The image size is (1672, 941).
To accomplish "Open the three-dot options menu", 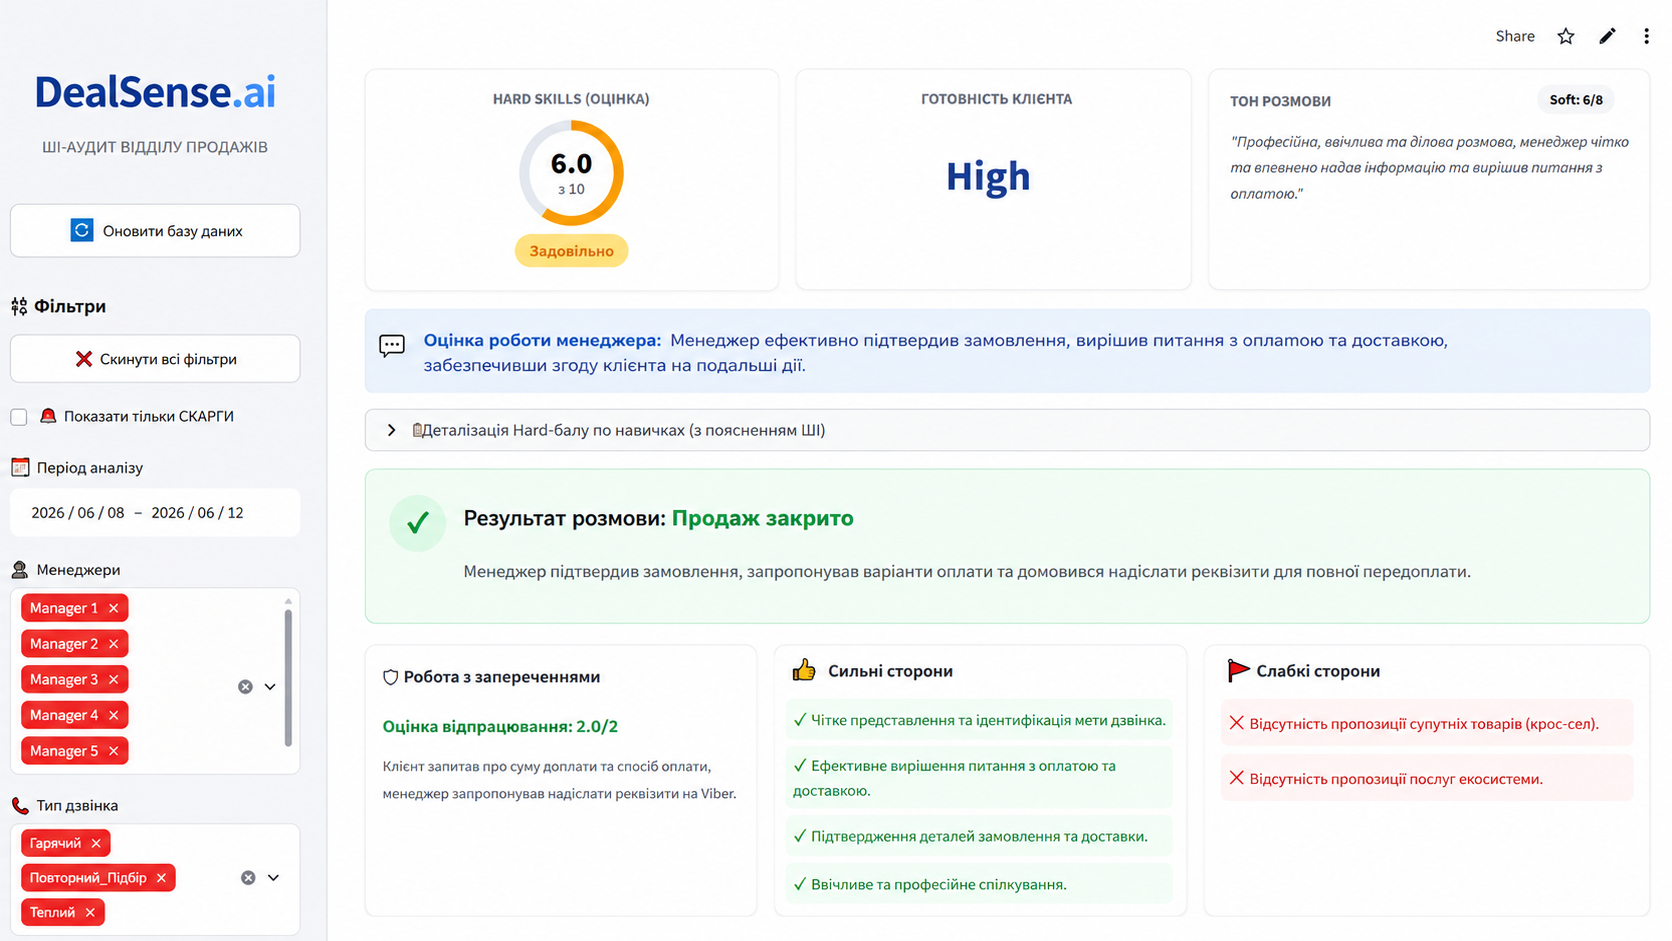I will coord(1646,37).
